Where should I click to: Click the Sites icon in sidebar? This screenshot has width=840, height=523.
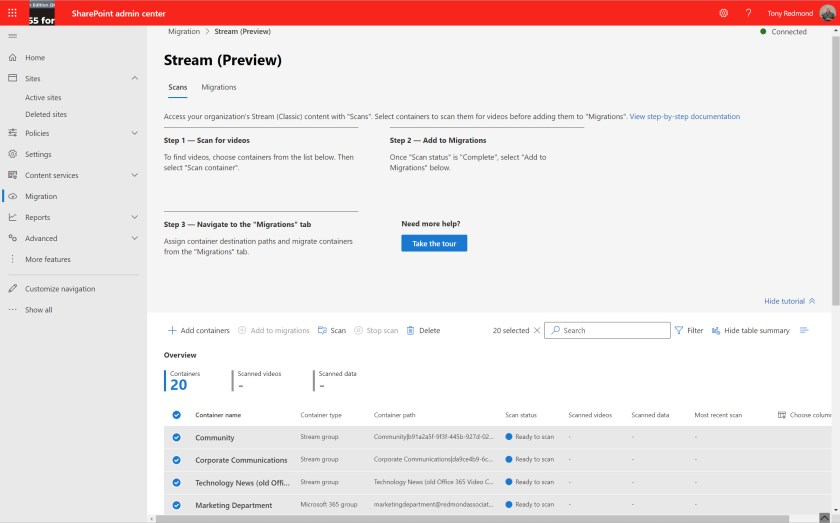(13, 78)
